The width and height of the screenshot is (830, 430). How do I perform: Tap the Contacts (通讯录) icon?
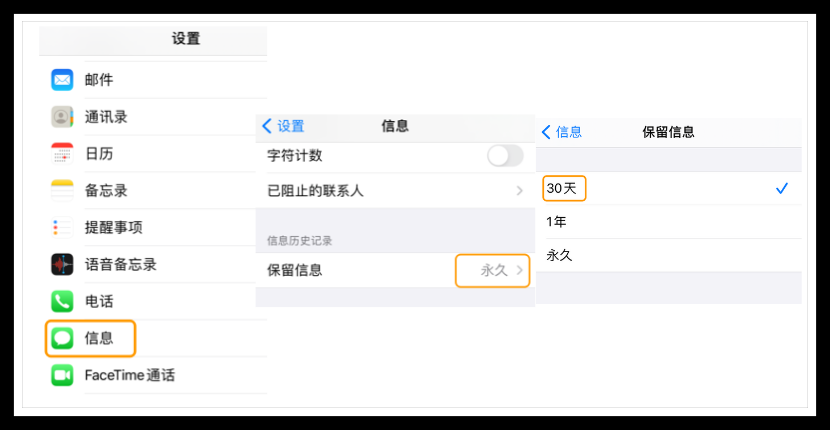coord(63,117)
